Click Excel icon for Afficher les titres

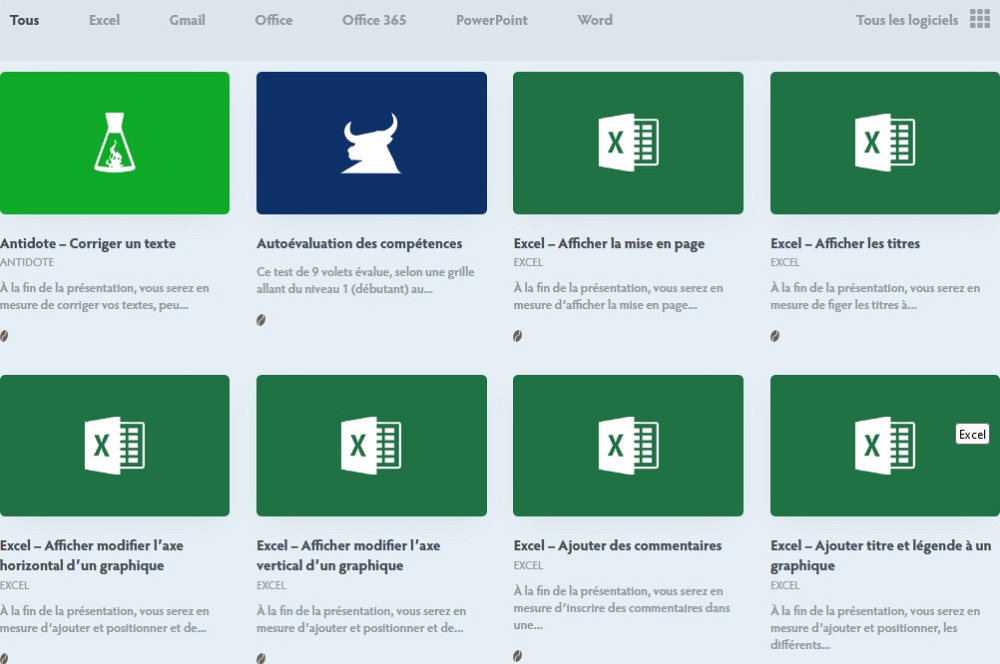click(x=885, y=143)
